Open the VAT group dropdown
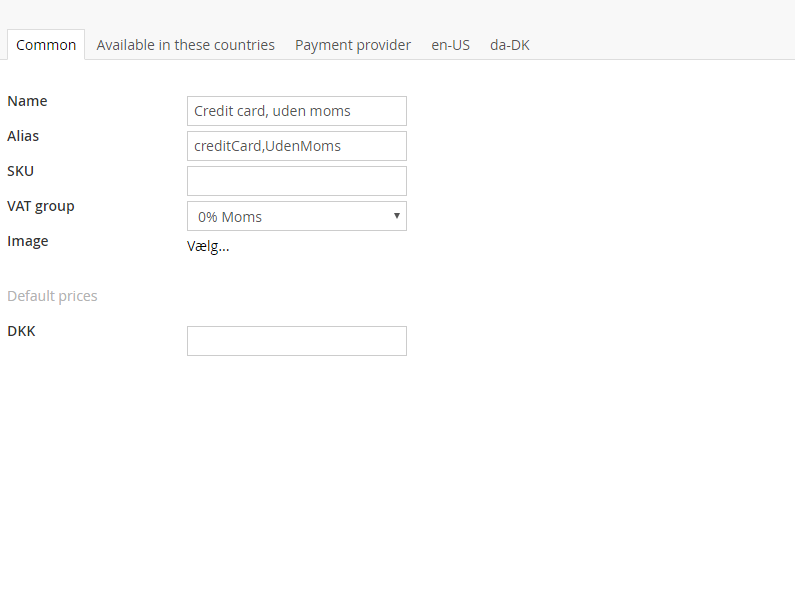 (297, 216)
